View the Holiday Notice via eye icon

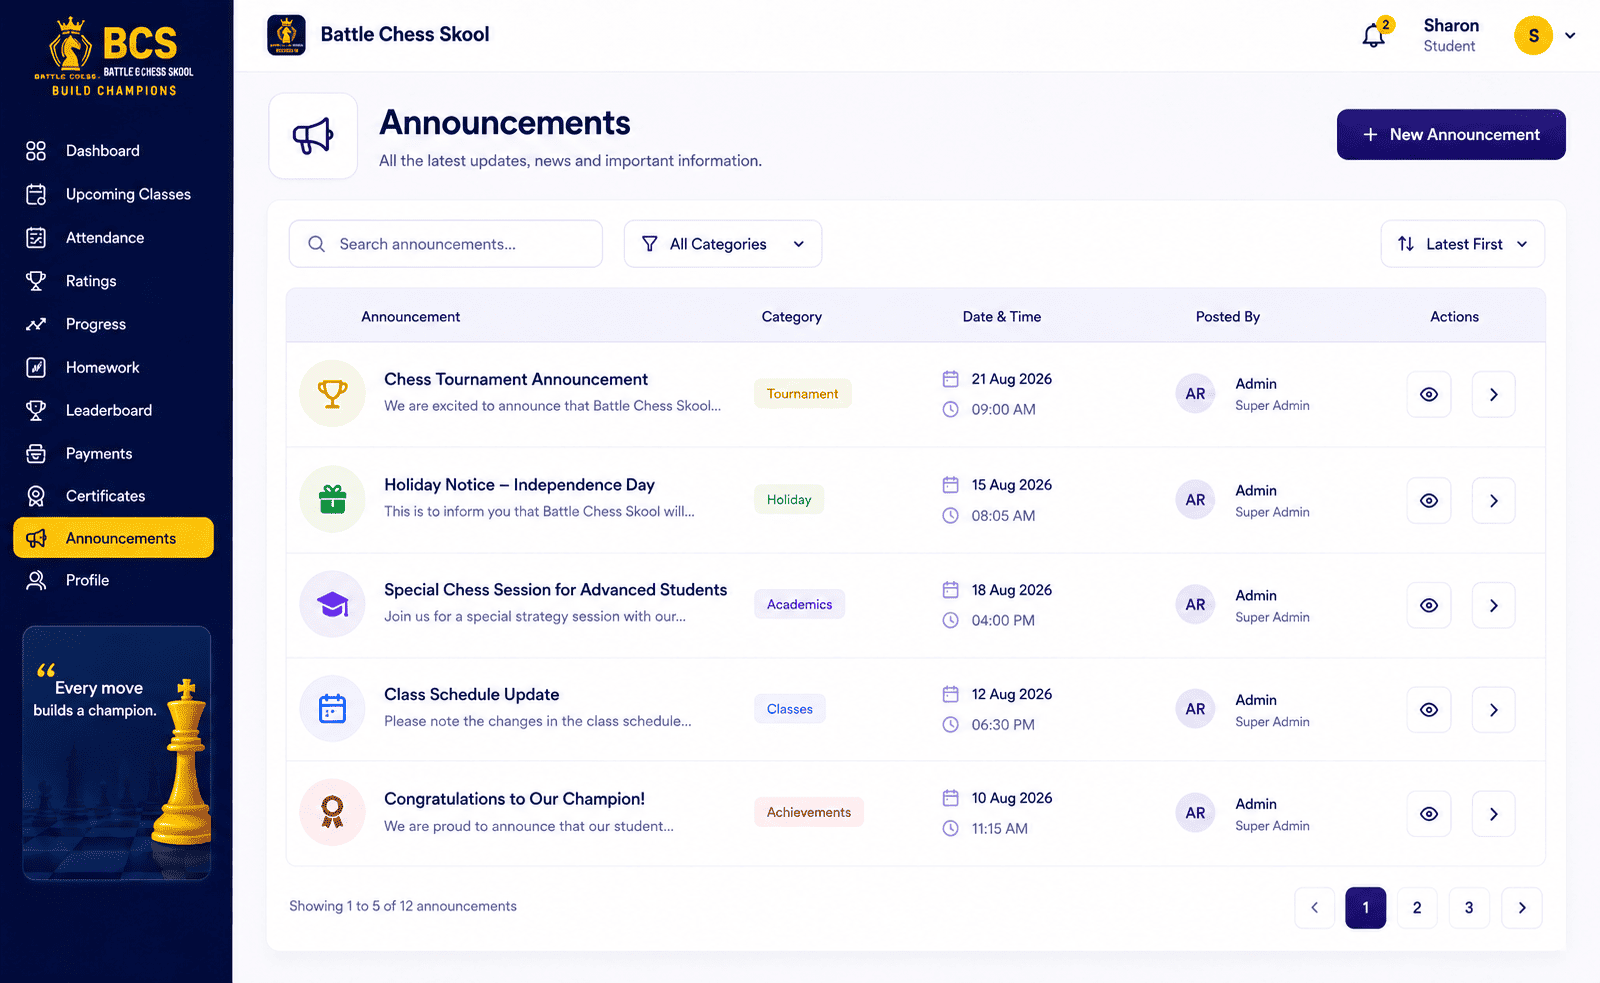click(1429, 500)
